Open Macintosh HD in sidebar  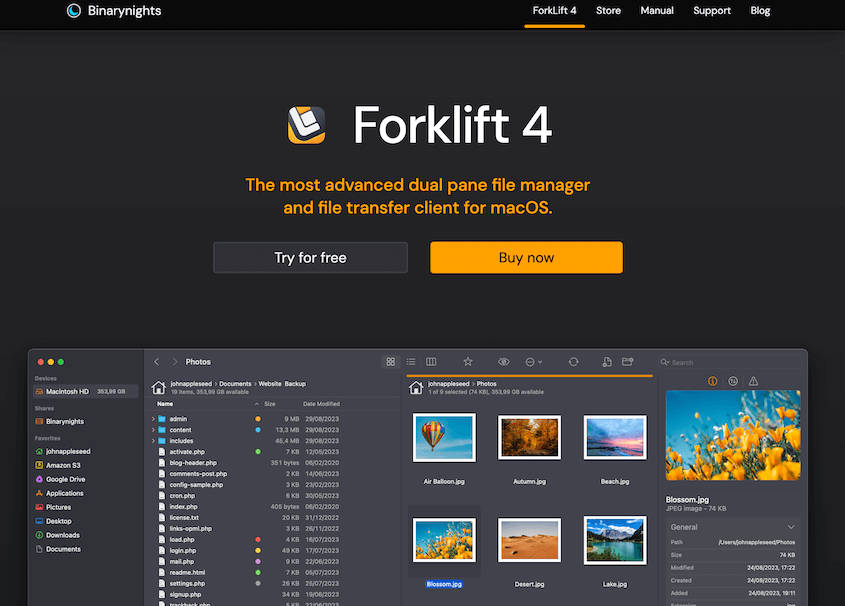tap(86, 392)
